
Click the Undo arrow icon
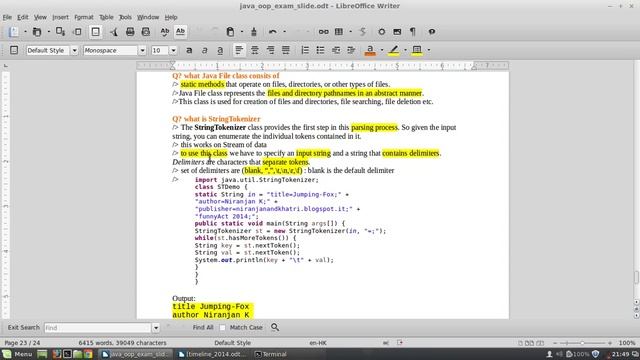[x=273, y=32]
